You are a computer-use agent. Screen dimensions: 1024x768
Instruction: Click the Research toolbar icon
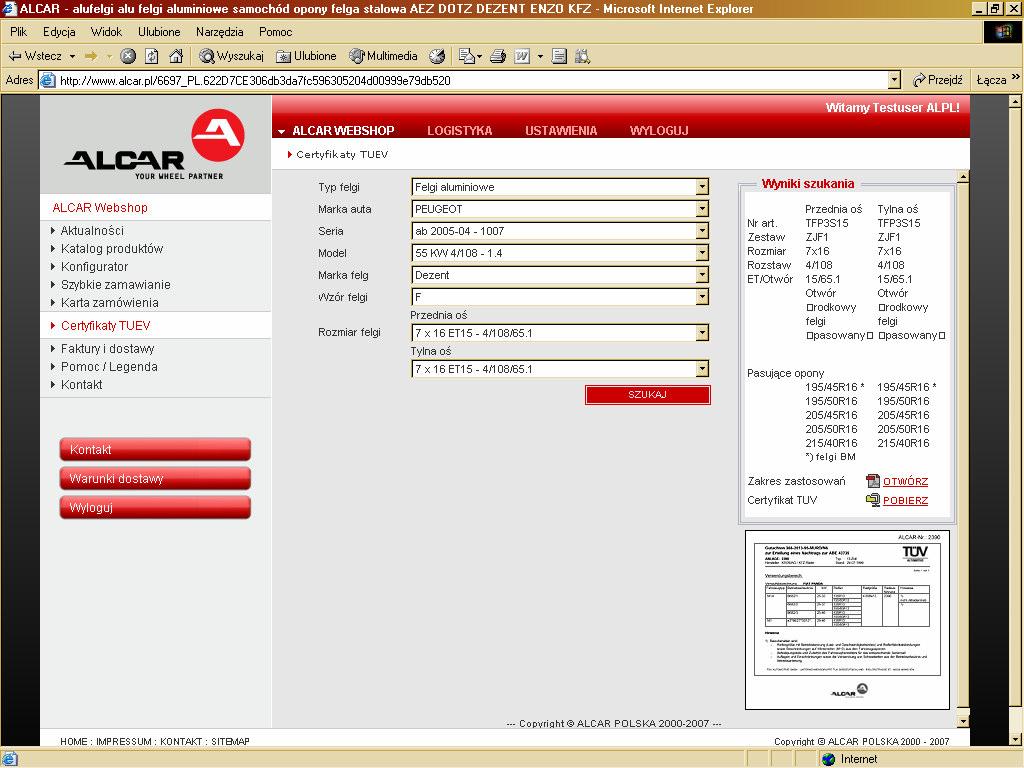583,56
